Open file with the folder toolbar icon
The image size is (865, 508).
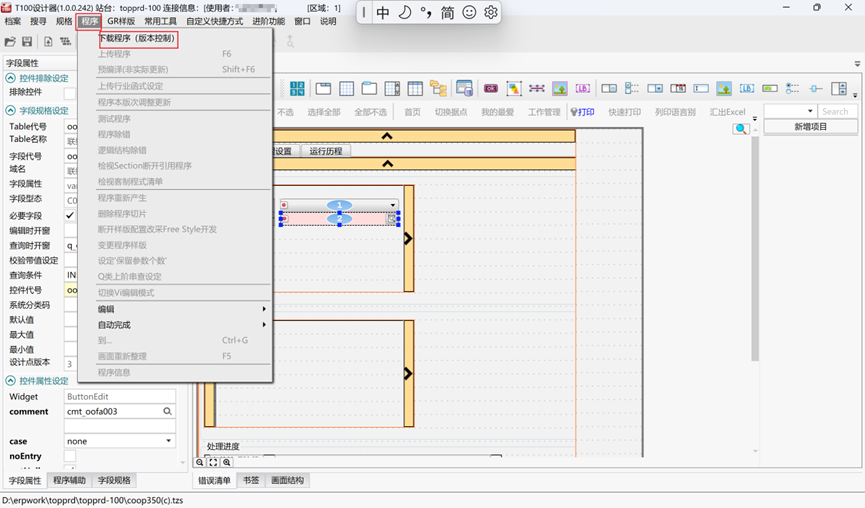[10, 41]
